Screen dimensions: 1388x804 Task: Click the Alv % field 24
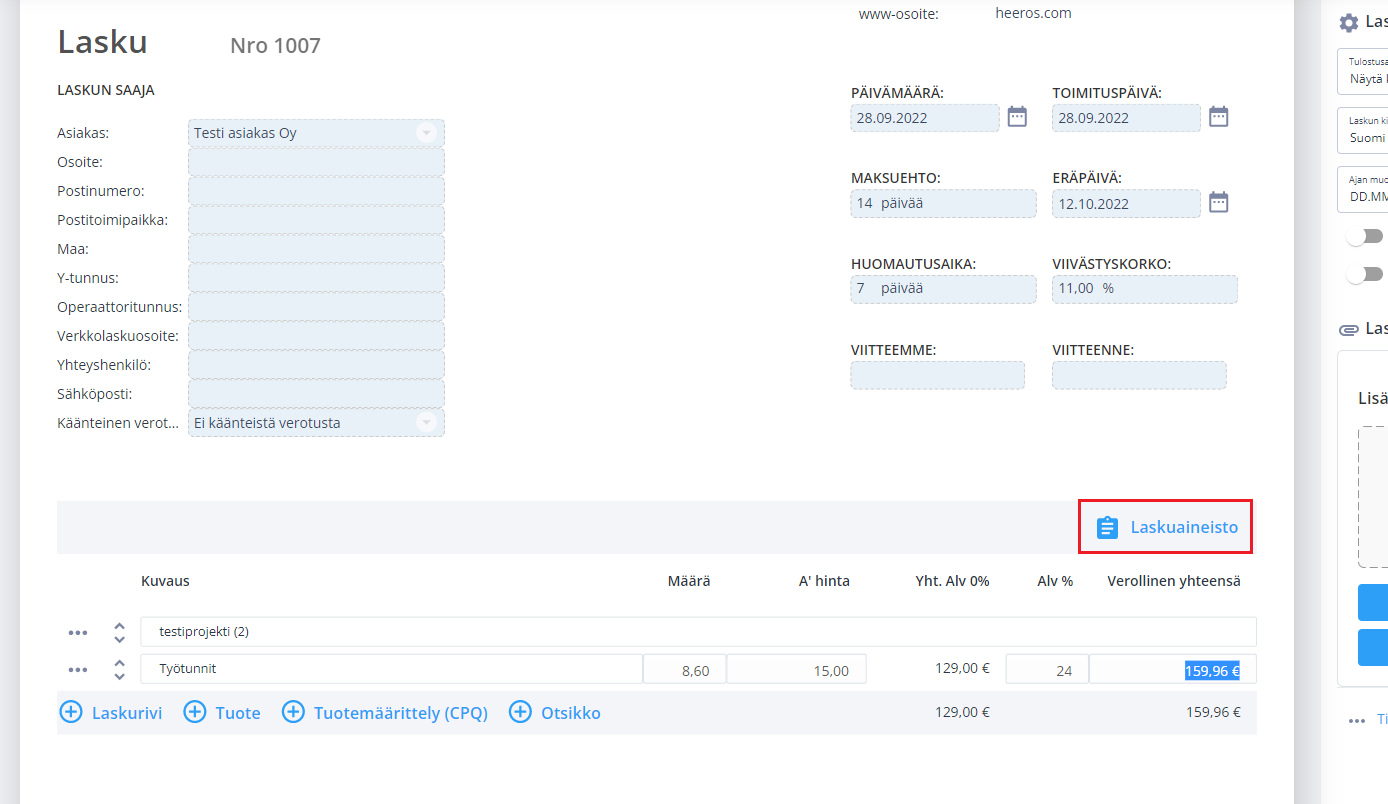[1047, 670]
